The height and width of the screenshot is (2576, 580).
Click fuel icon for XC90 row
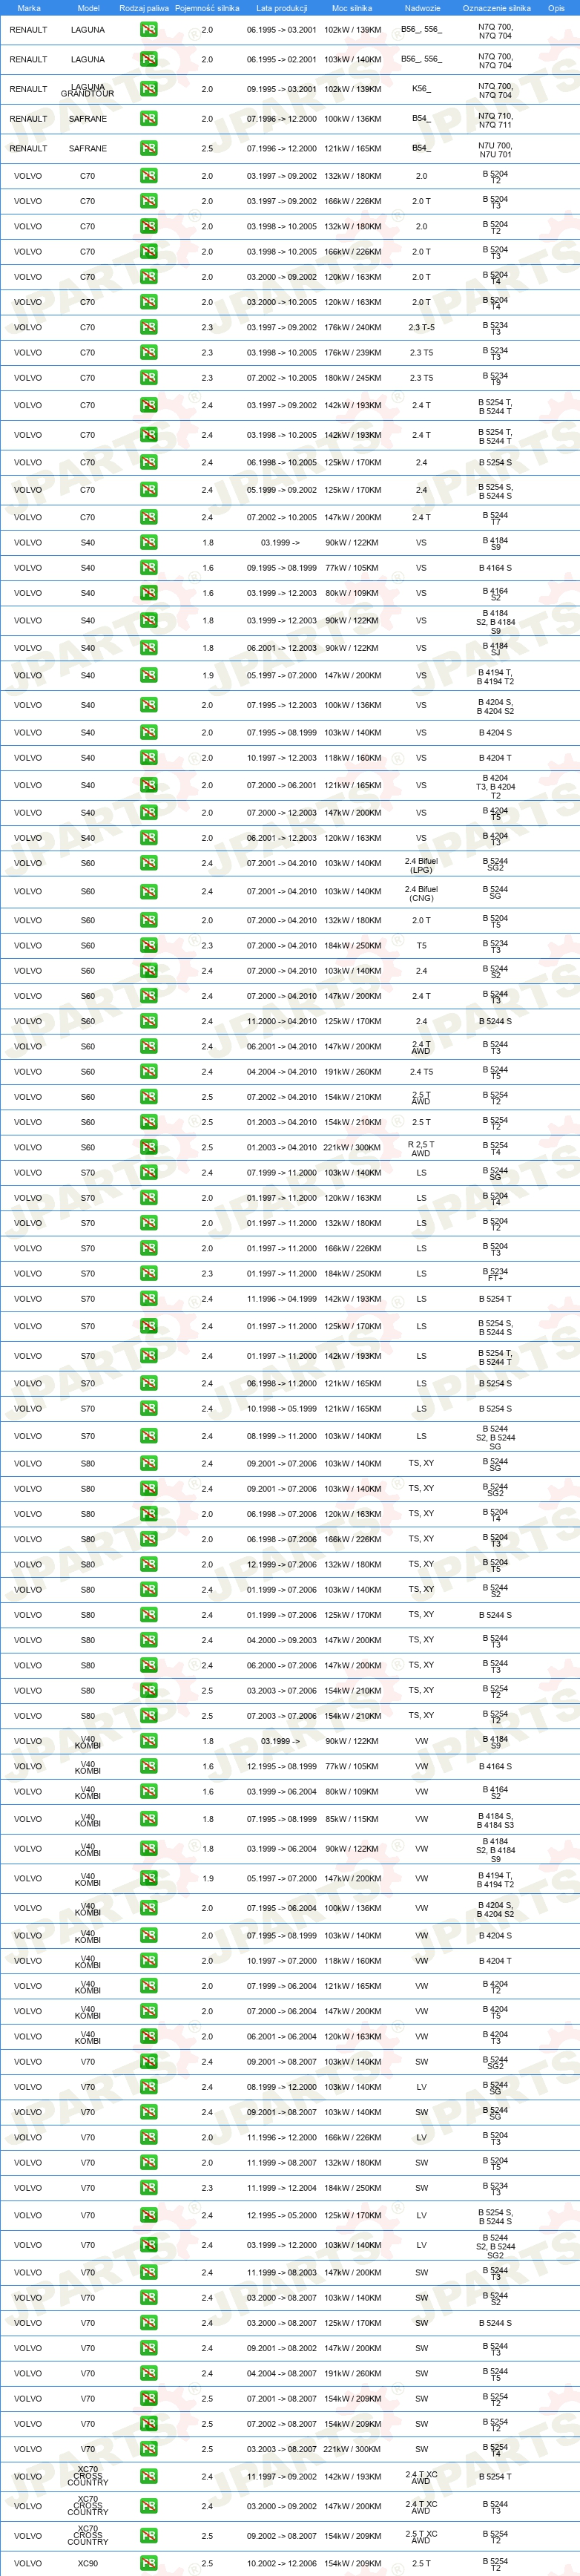(x=148, y=2563)
